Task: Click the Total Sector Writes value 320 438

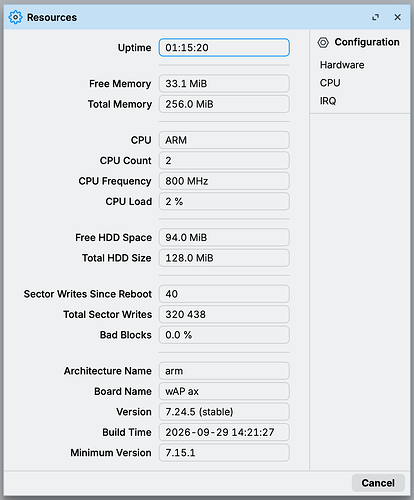Action: point(224,314)
